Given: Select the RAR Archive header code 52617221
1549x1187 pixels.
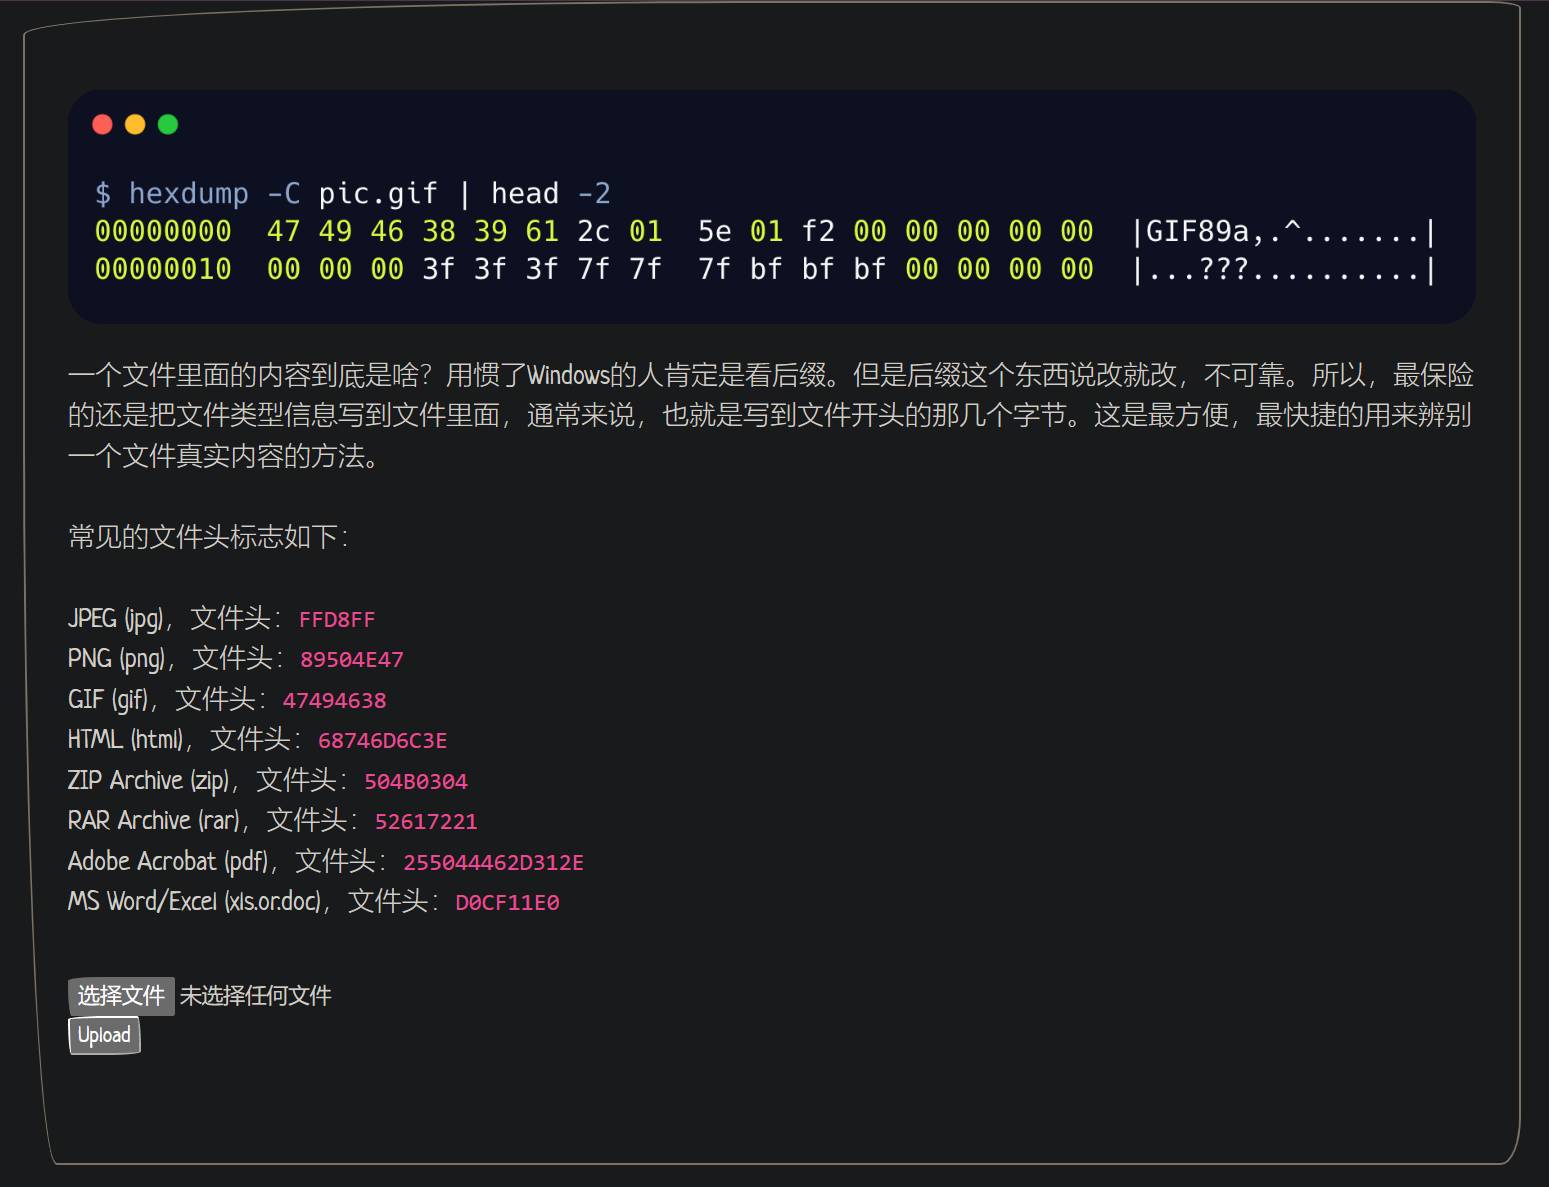Looking at the screenshot, I should click(428, 821).
